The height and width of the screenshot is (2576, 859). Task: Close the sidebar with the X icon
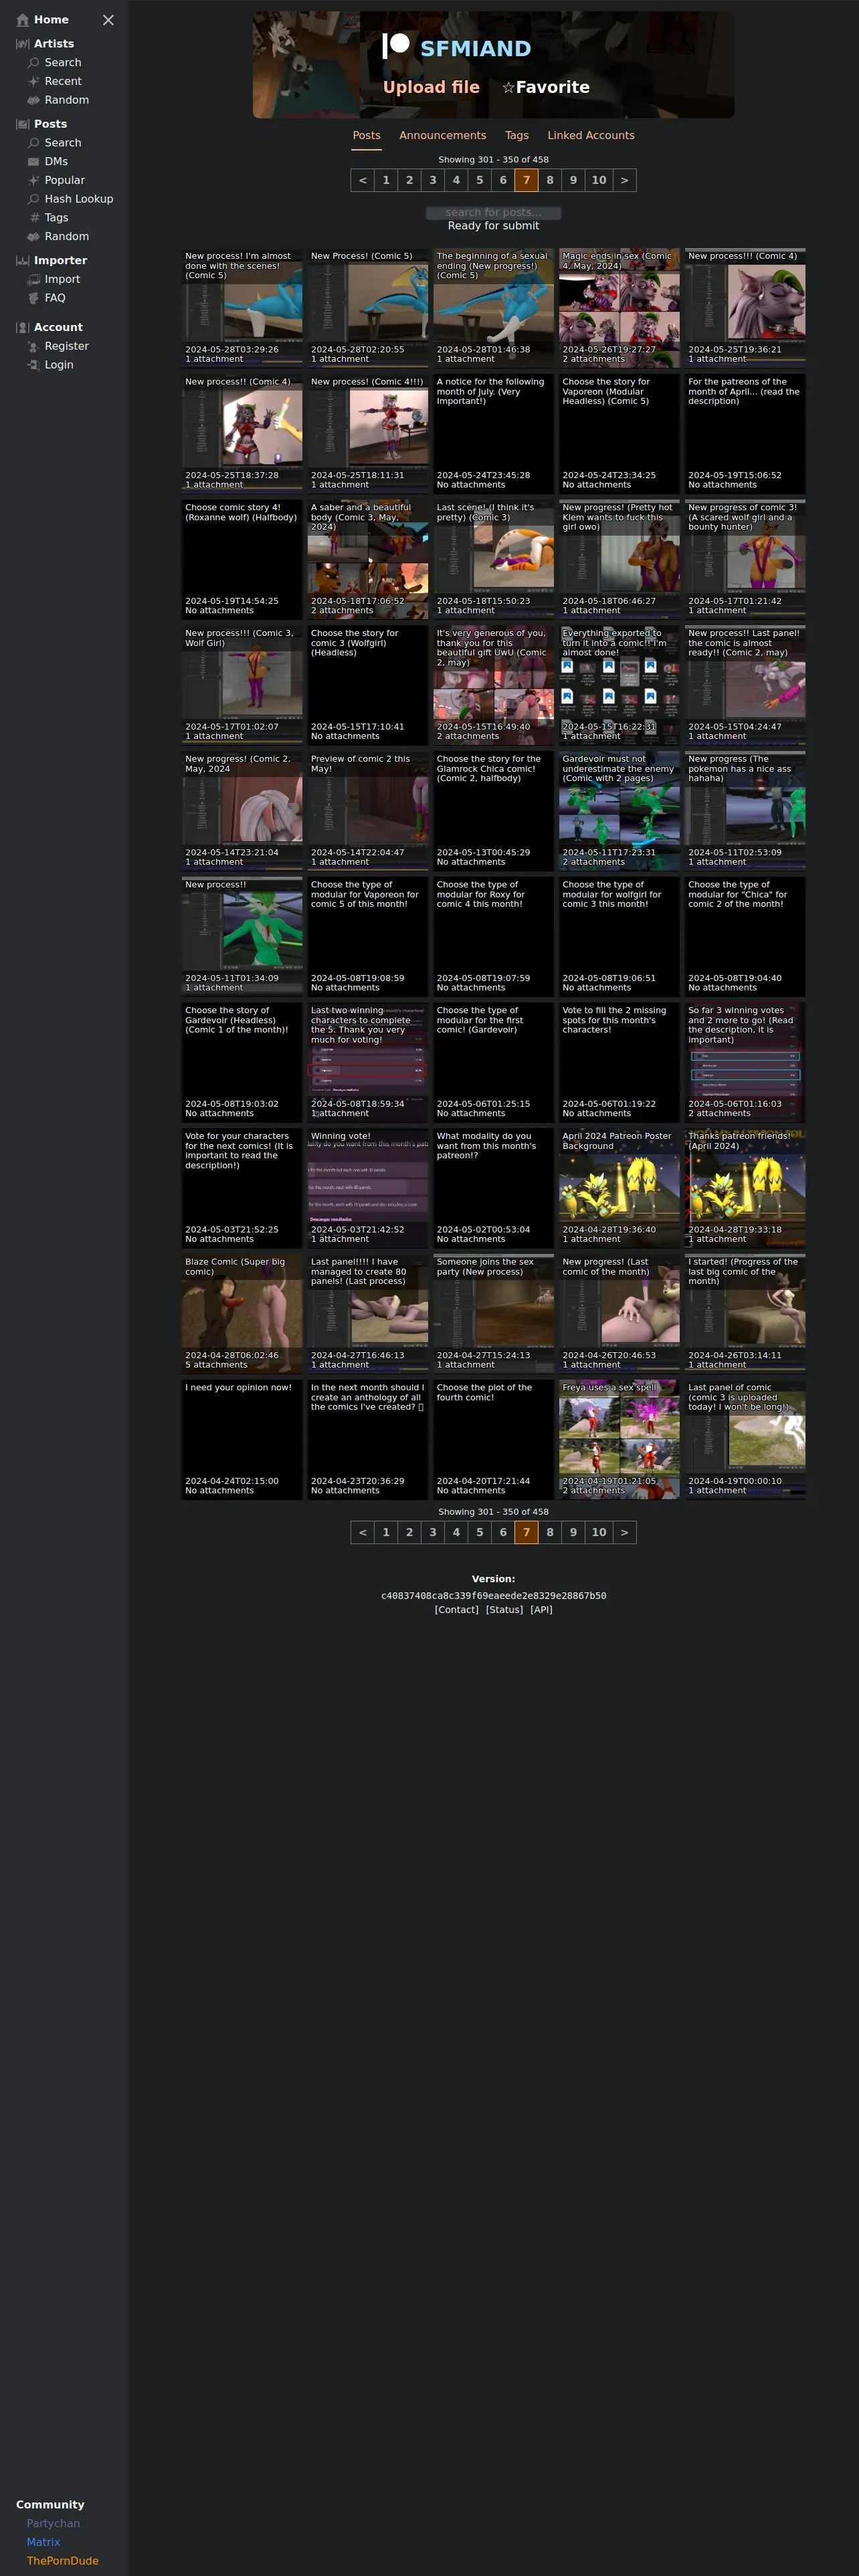tap(108, 20)
